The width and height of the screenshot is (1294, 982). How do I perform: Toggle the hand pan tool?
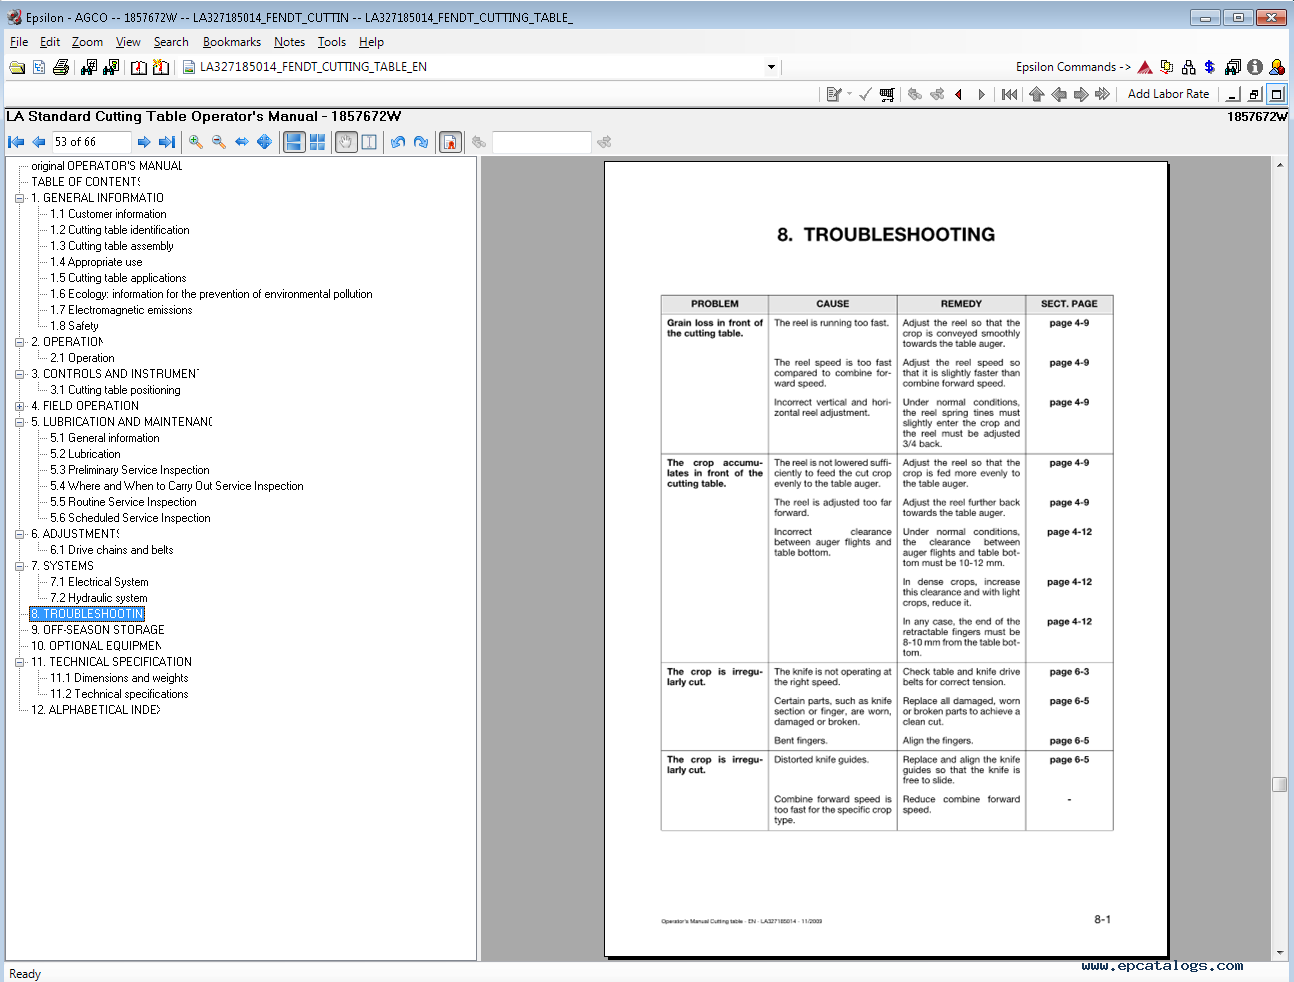click(346, 142)
